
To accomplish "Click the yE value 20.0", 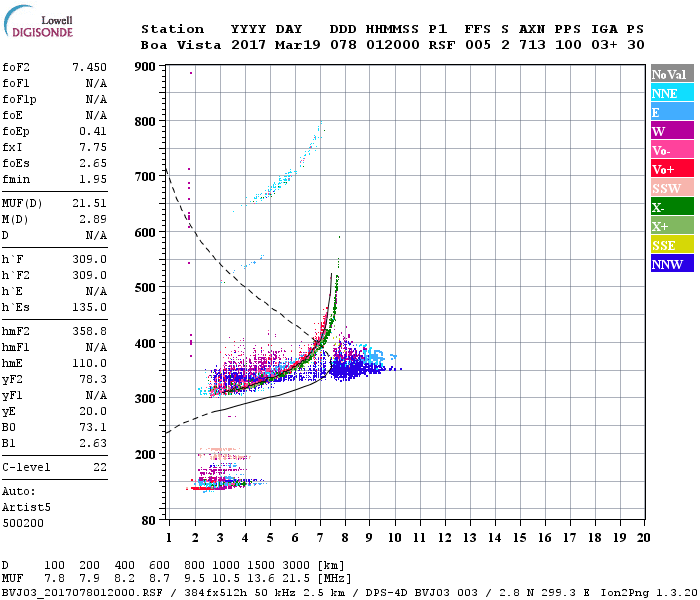I will (93, 412).
